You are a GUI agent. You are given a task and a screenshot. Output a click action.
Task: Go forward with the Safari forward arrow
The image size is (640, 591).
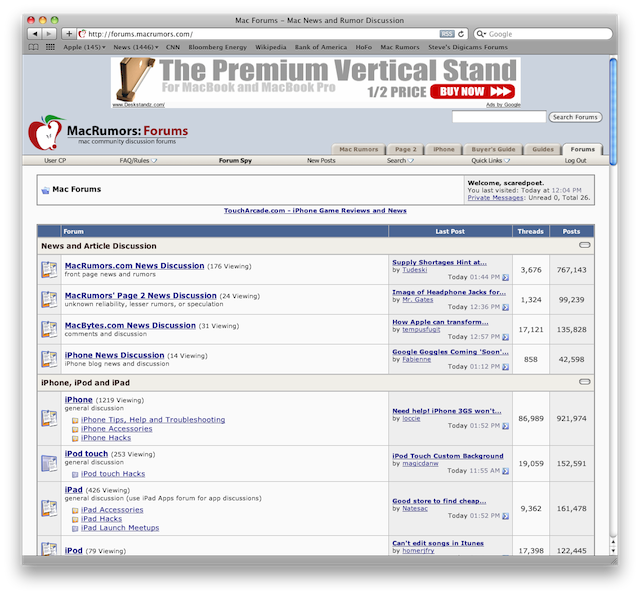click(x=49, y=34)
